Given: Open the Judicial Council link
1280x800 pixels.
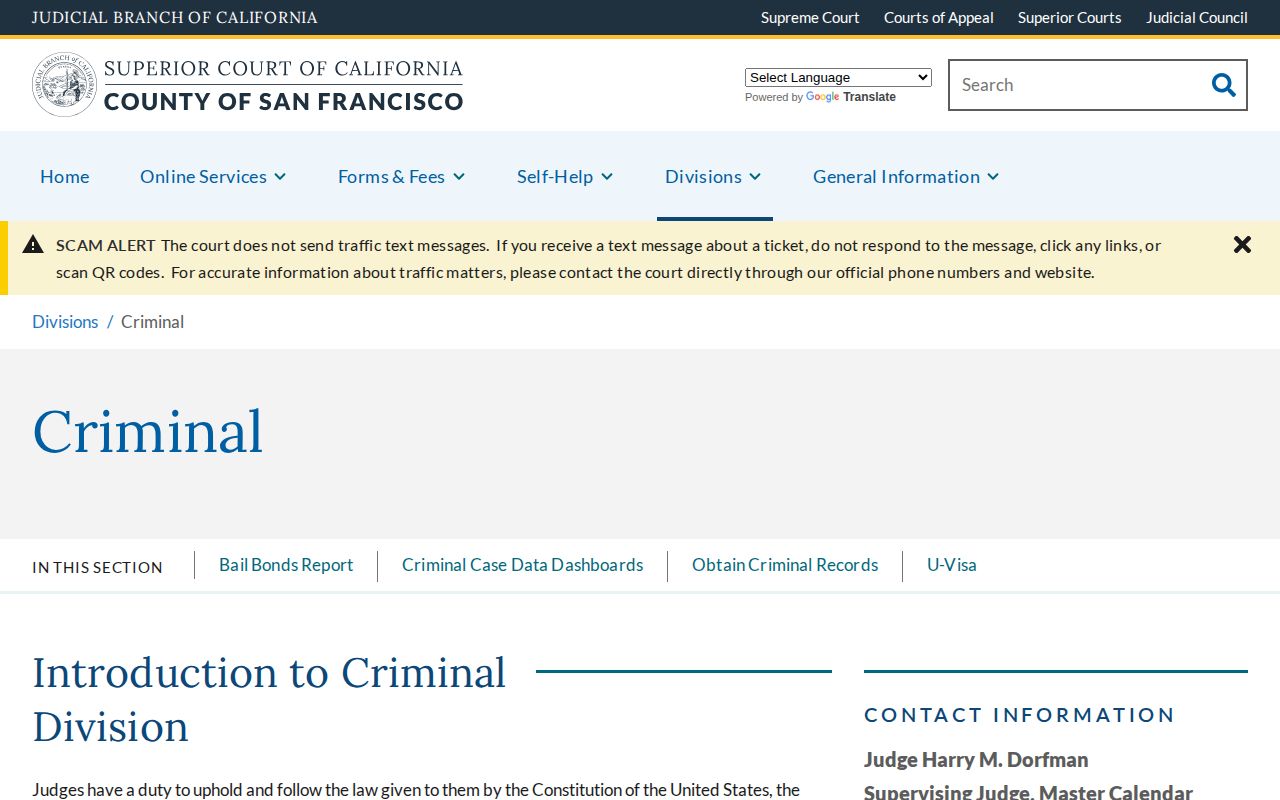Looking at the screenshot, I should coord(1197,17).
